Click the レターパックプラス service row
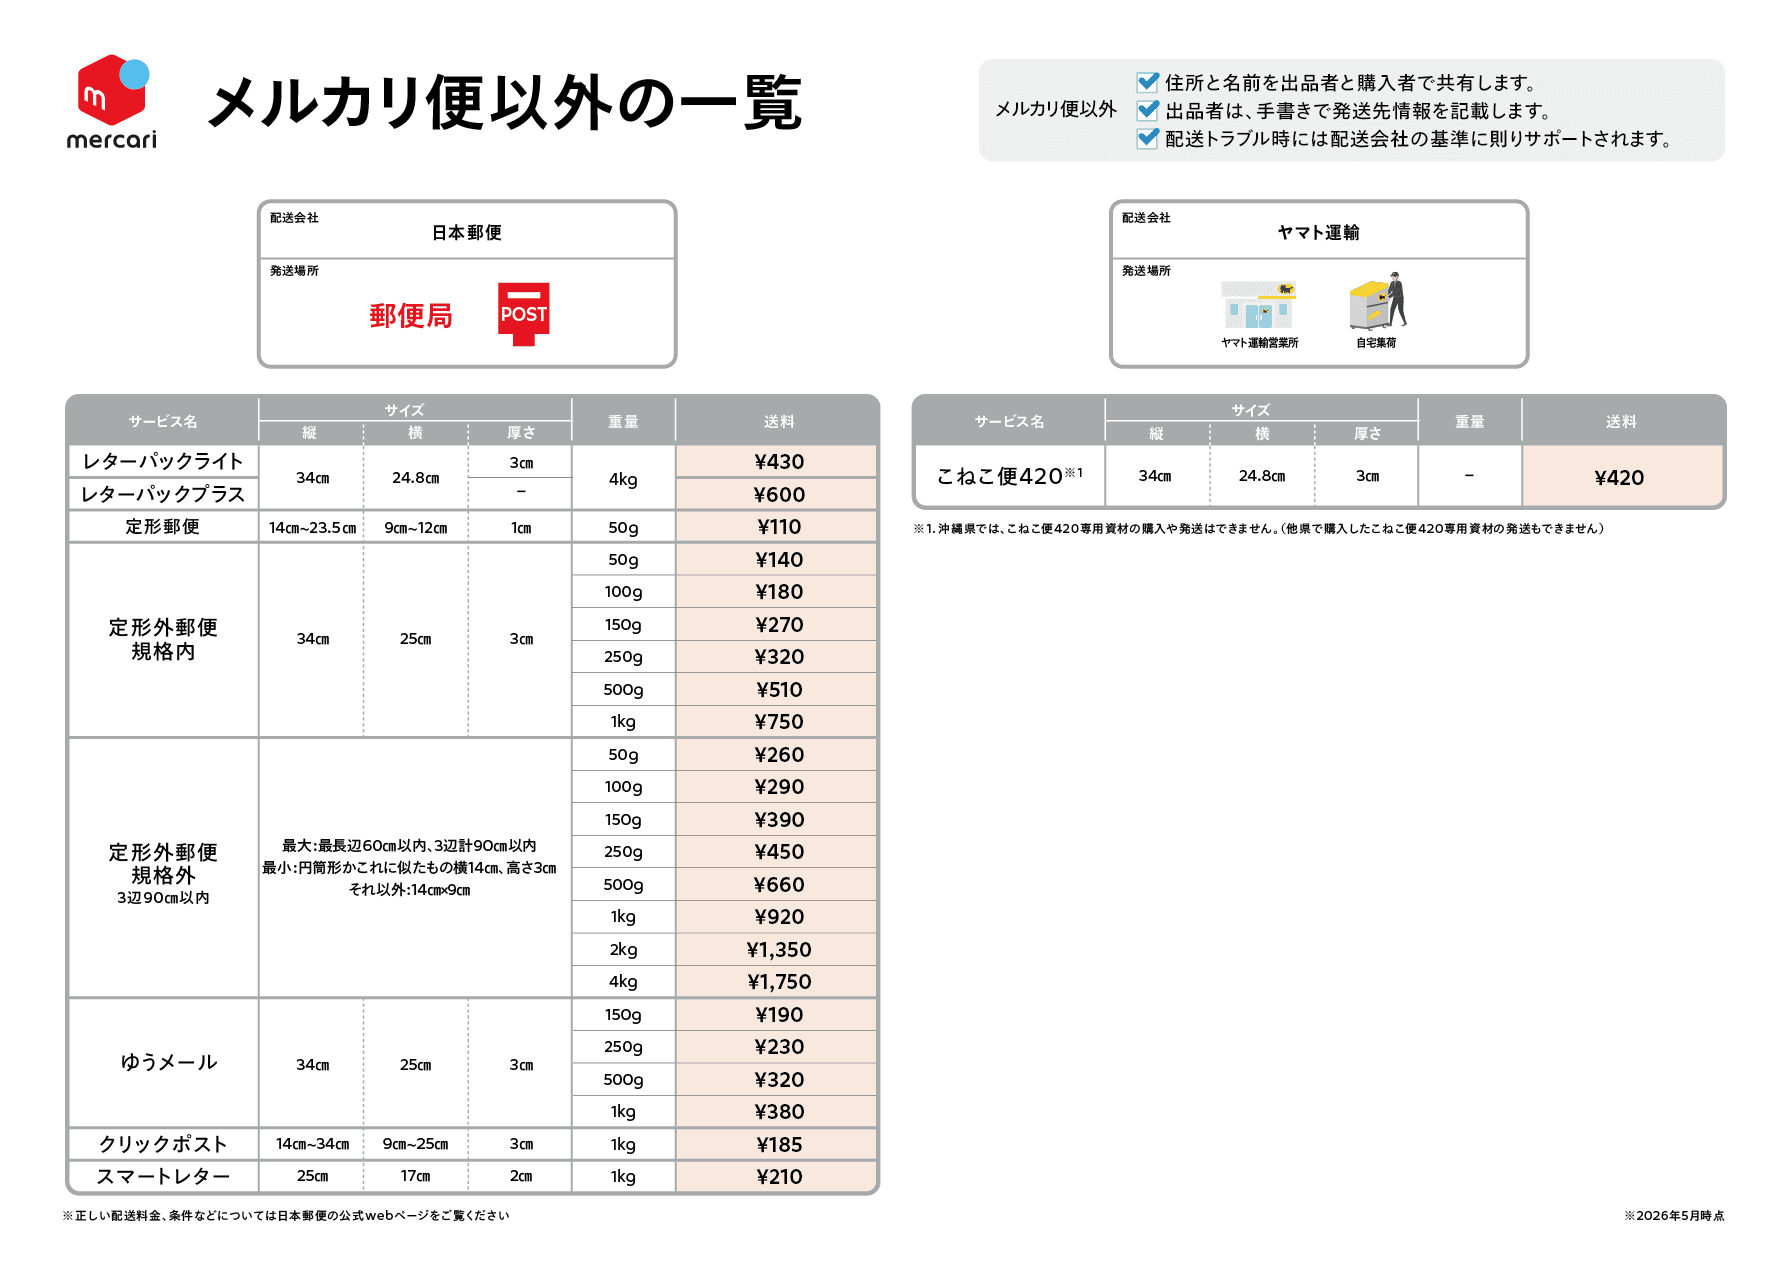1790x1277 pixels. coord(163,494)
